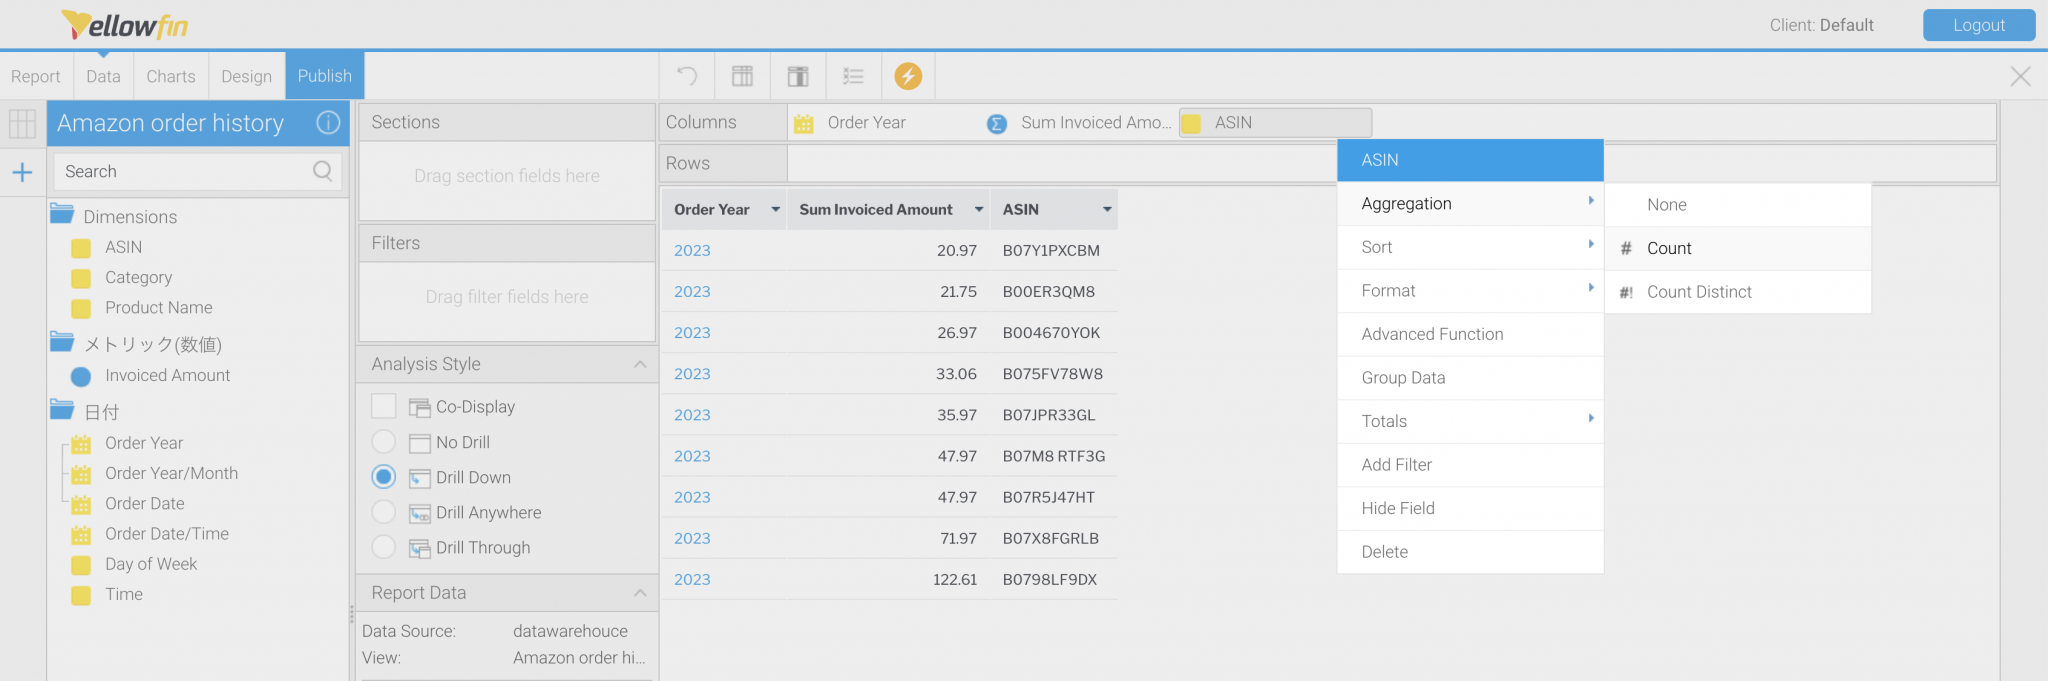The width and height of the screenshot is (2048, 681).
Task: Select the Time field
Action: pos(123,594)
